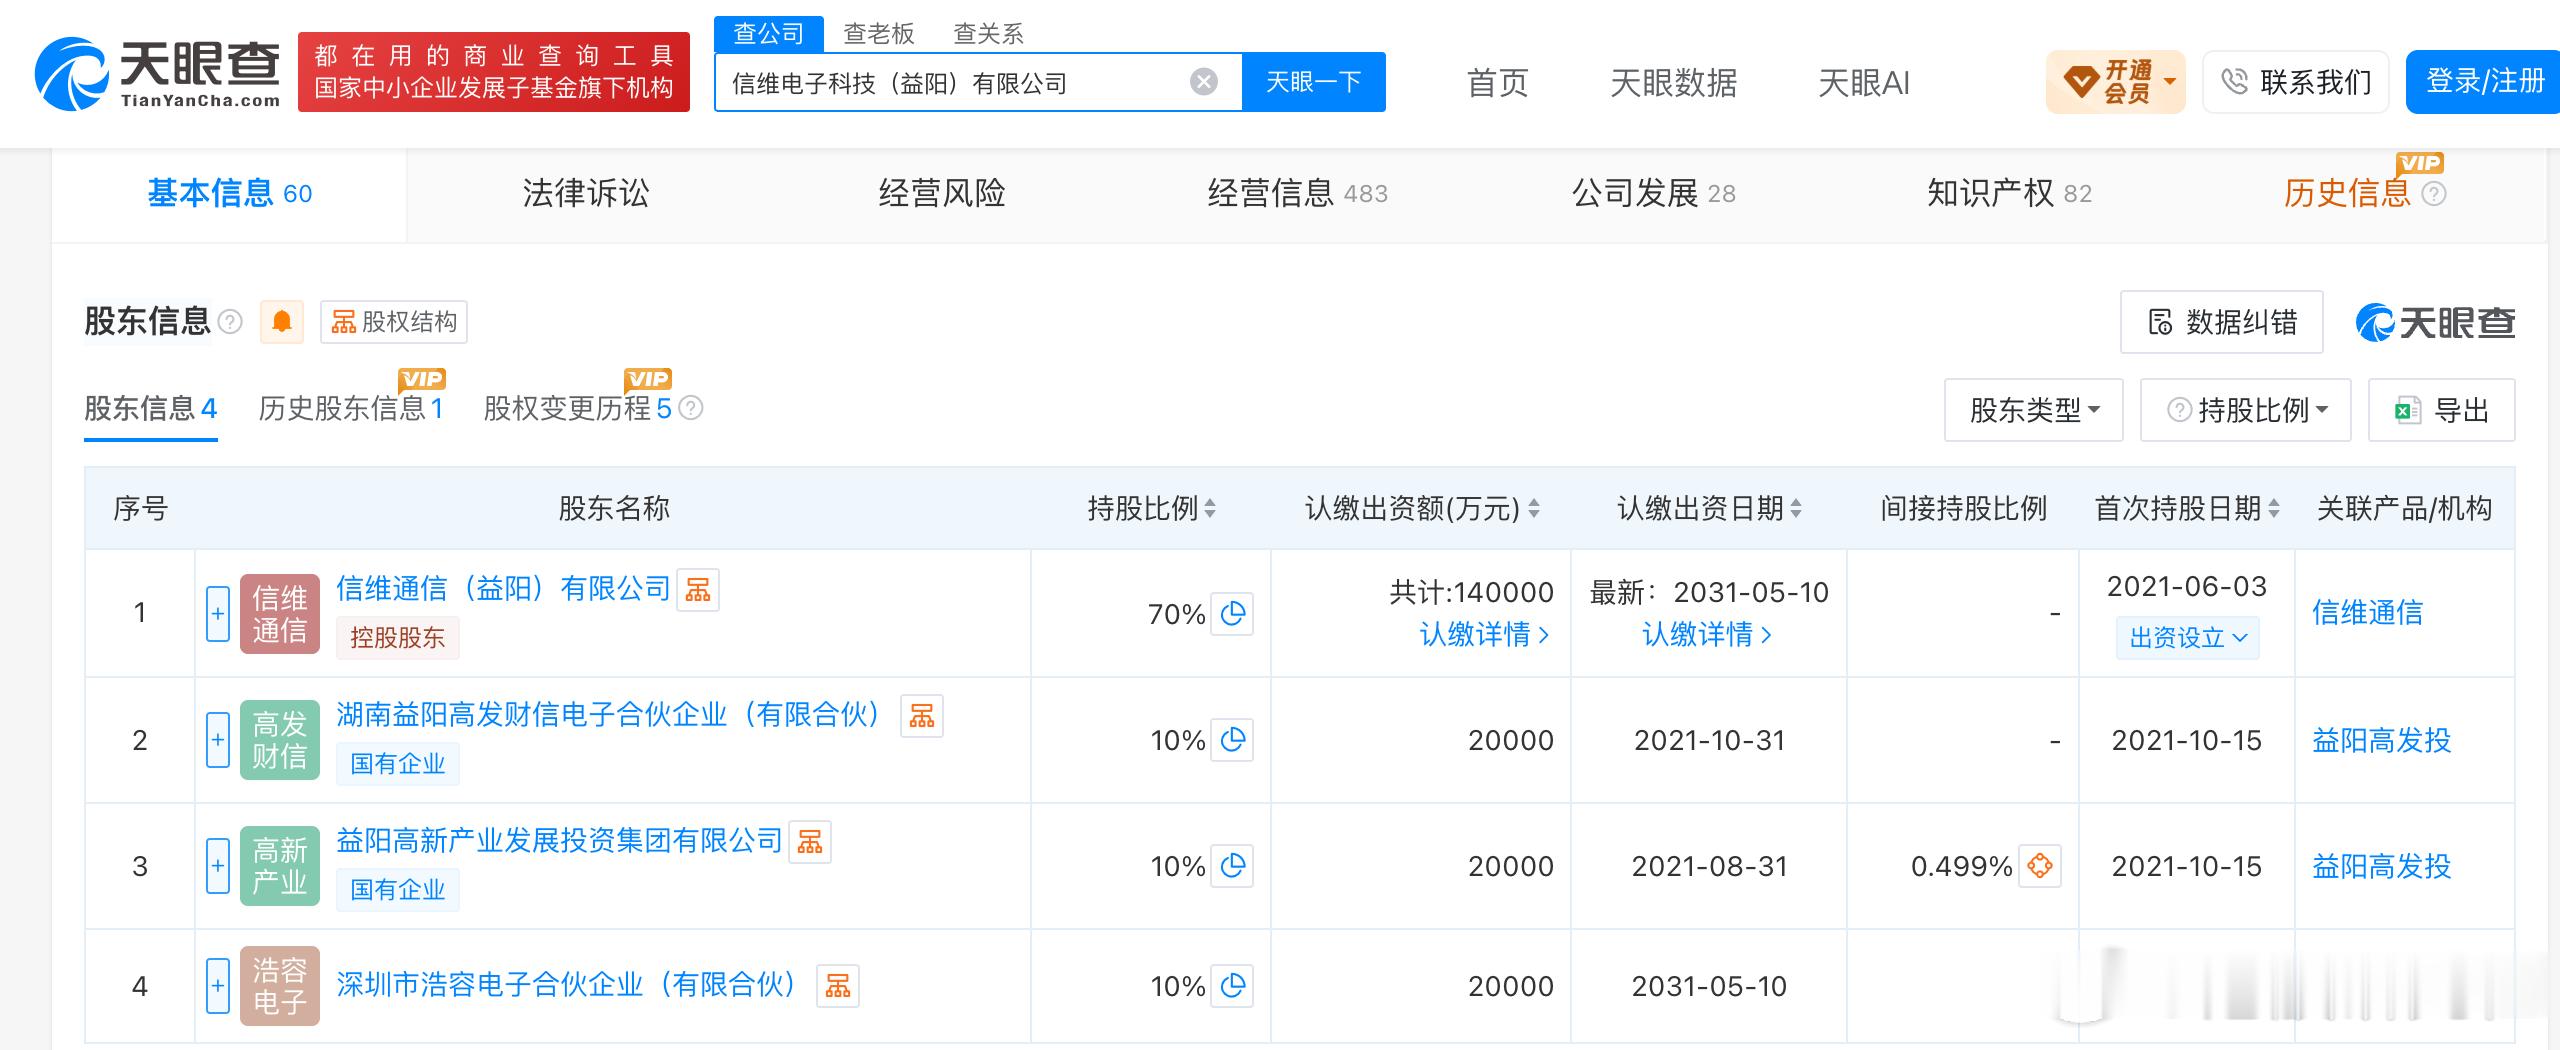Screen dimensions: 2560x1050
Task: Open 历史信息 VIP tab
Action: pyautogui.click(x=2348, y=193)
